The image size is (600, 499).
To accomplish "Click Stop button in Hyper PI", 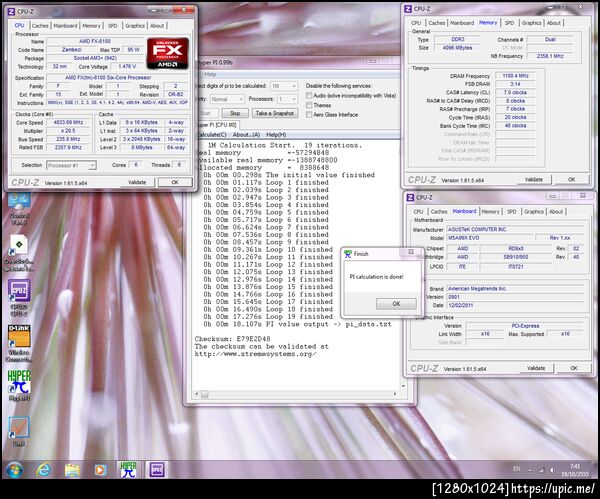I will click(235, 113).
